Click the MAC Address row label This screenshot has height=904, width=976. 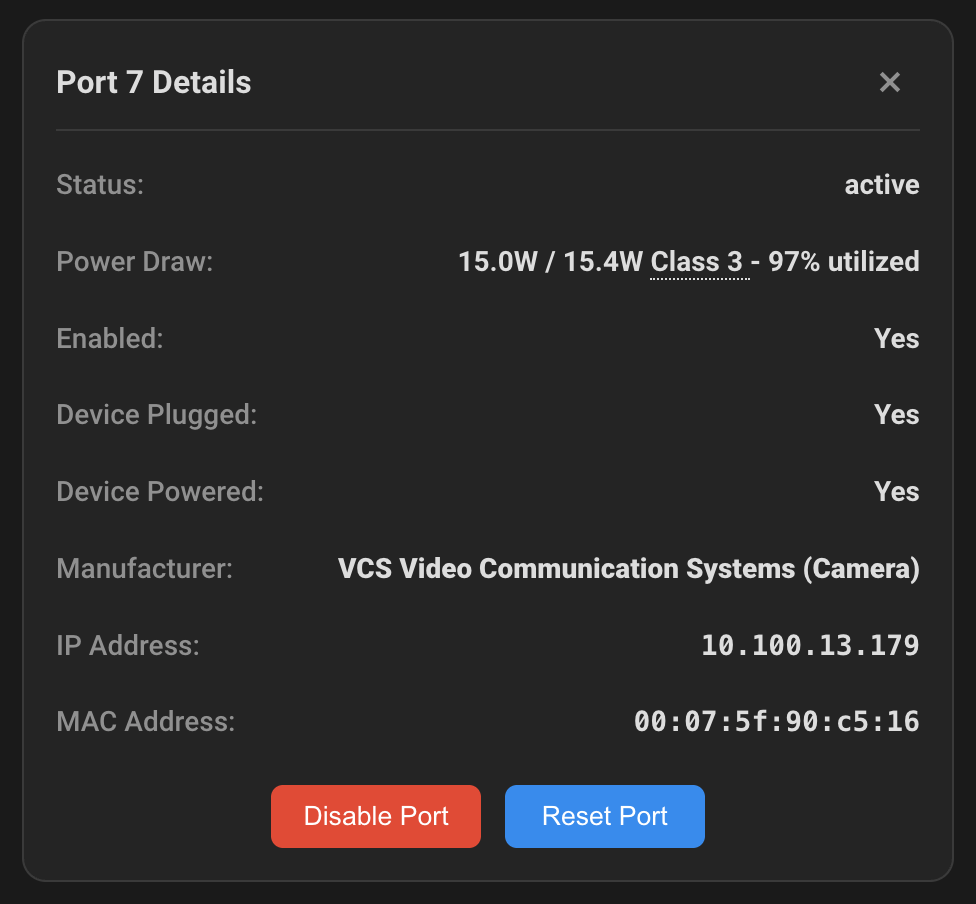click(144, 721)
